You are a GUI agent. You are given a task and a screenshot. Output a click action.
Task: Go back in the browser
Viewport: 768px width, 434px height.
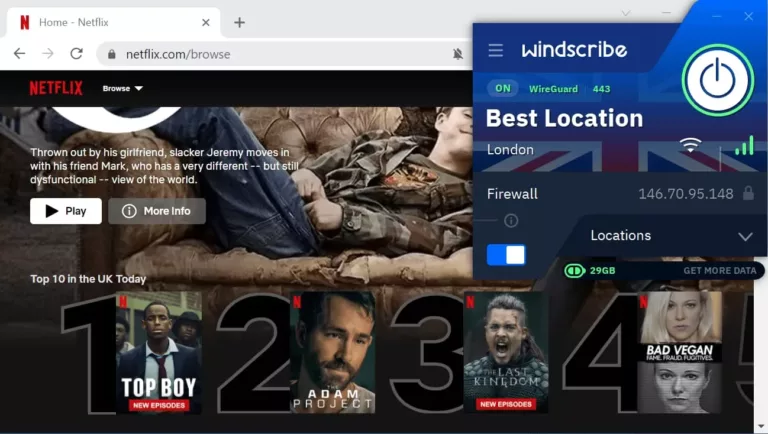tap(20, 54)
